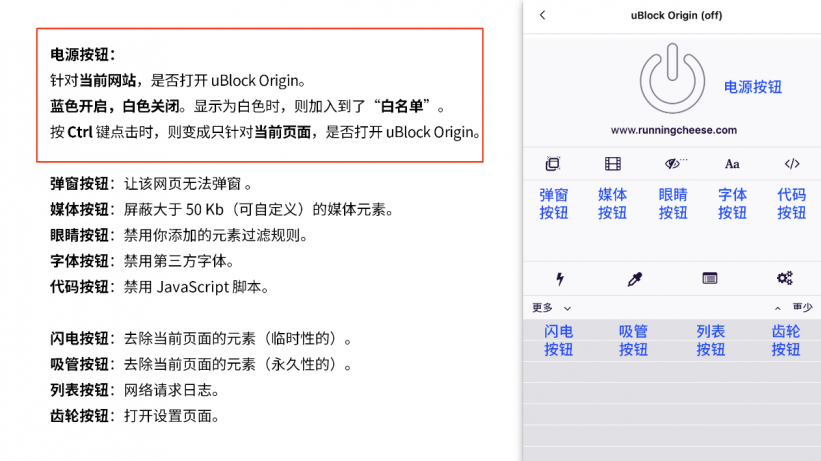Click text 让该网页无法弹窗

[x=182, y=184]
